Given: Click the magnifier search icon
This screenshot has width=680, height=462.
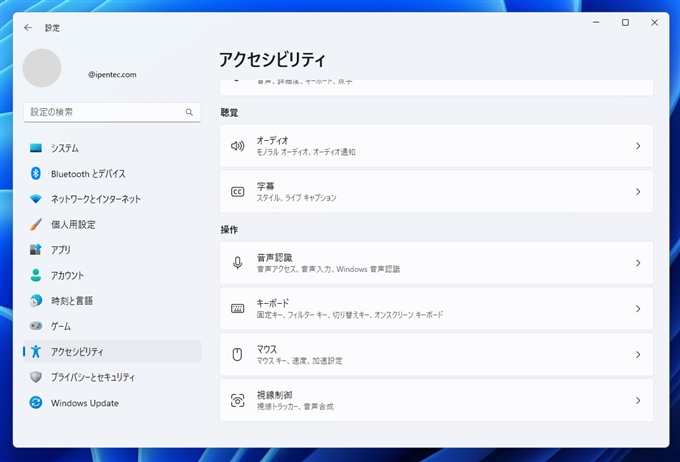Looking at the screenshot, I should tap(189, 112).
